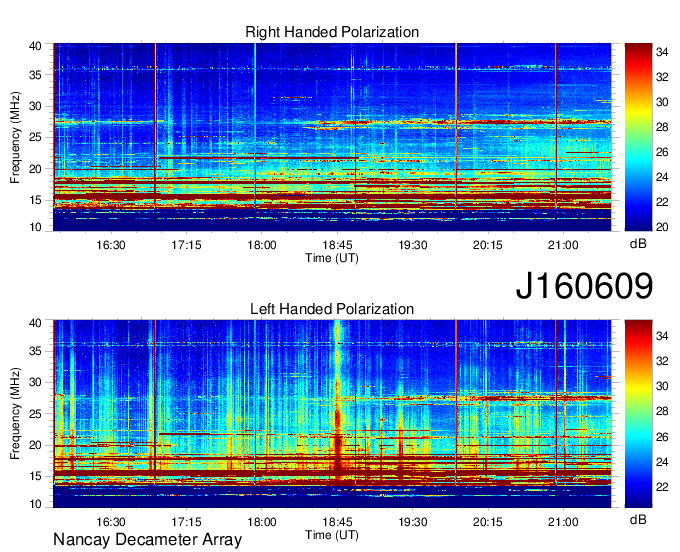
Task: Click the 40 MHz tick of Right Handed plot
Action: [36, 46]
